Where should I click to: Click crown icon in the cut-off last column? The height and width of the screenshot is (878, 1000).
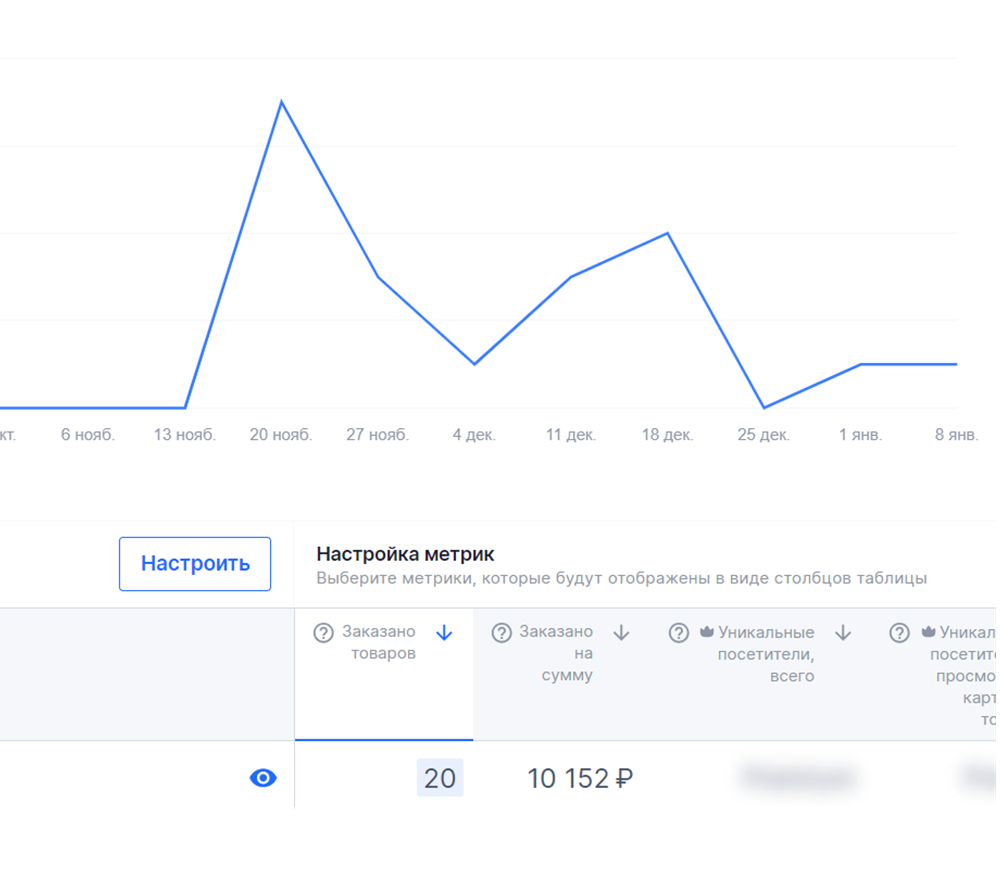(929, 632)
